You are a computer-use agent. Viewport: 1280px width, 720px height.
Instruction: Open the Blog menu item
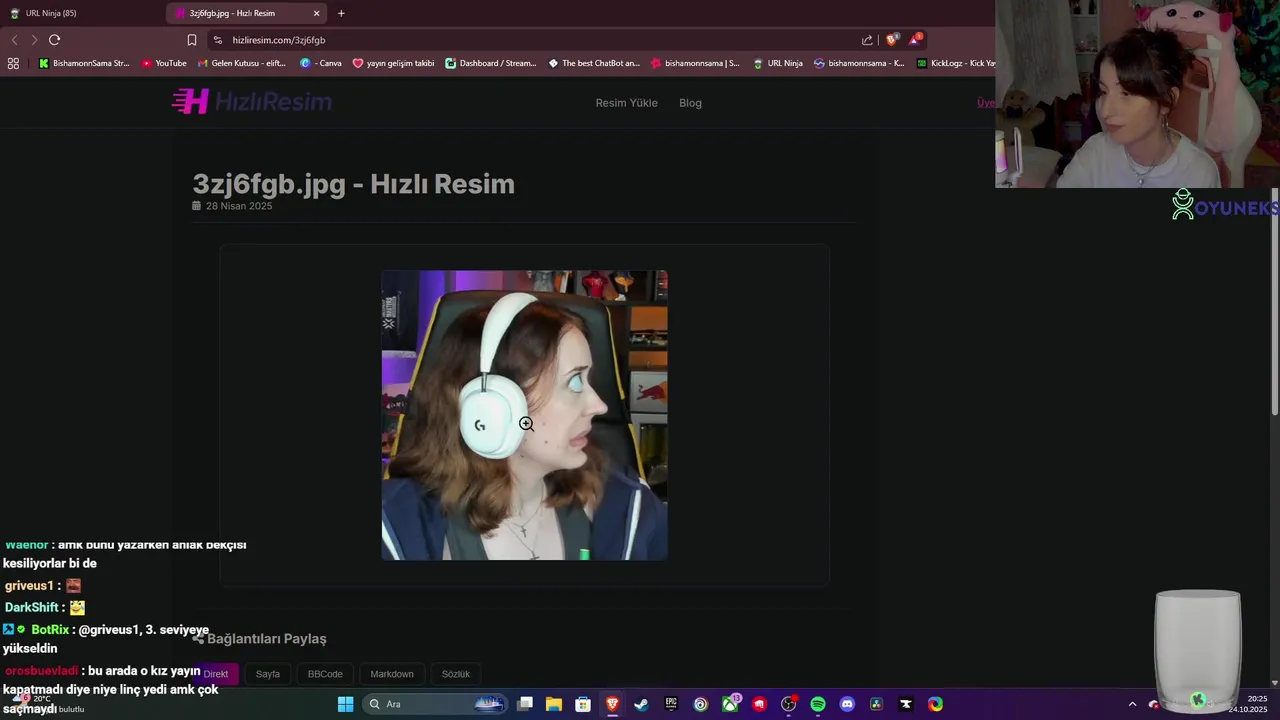(690, 103)
